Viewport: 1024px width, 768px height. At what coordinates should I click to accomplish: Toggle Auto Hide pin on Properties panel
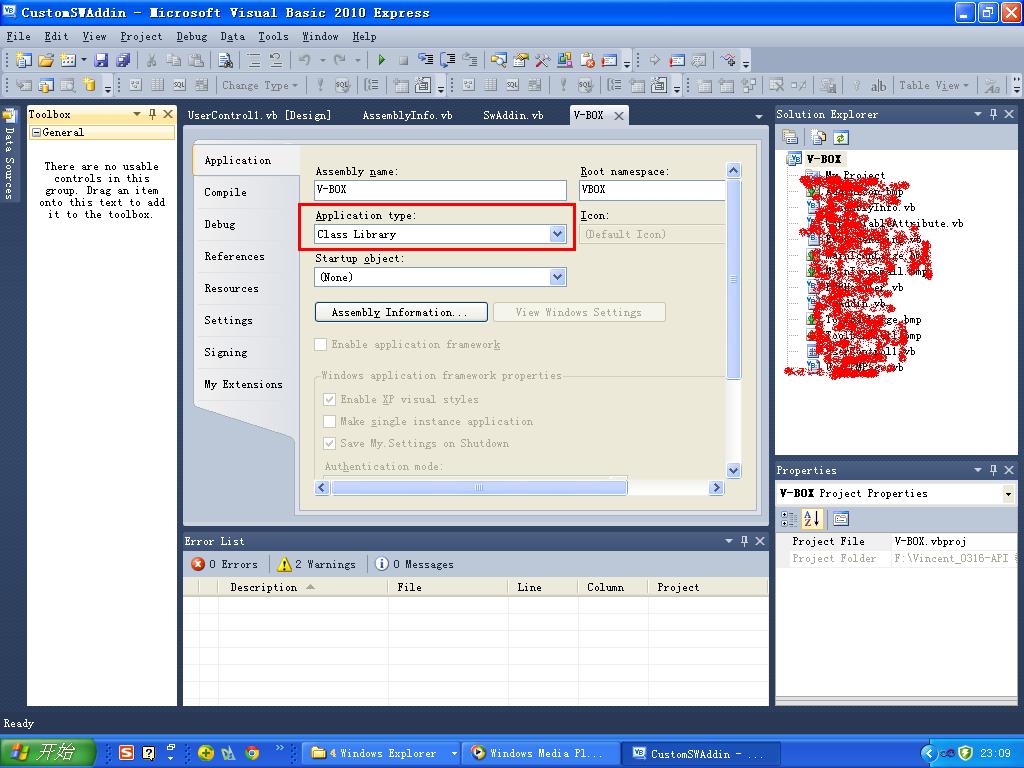[x=993, y=470]
